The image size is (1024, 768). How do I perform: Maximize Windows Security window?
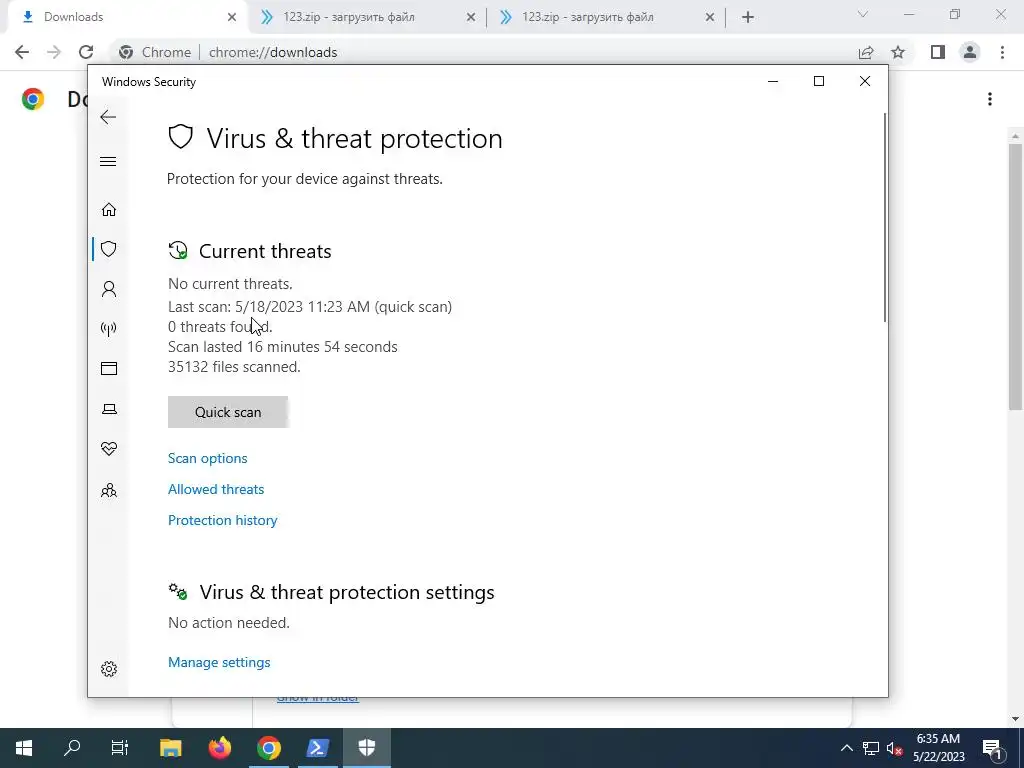click(x=819, y=81)
